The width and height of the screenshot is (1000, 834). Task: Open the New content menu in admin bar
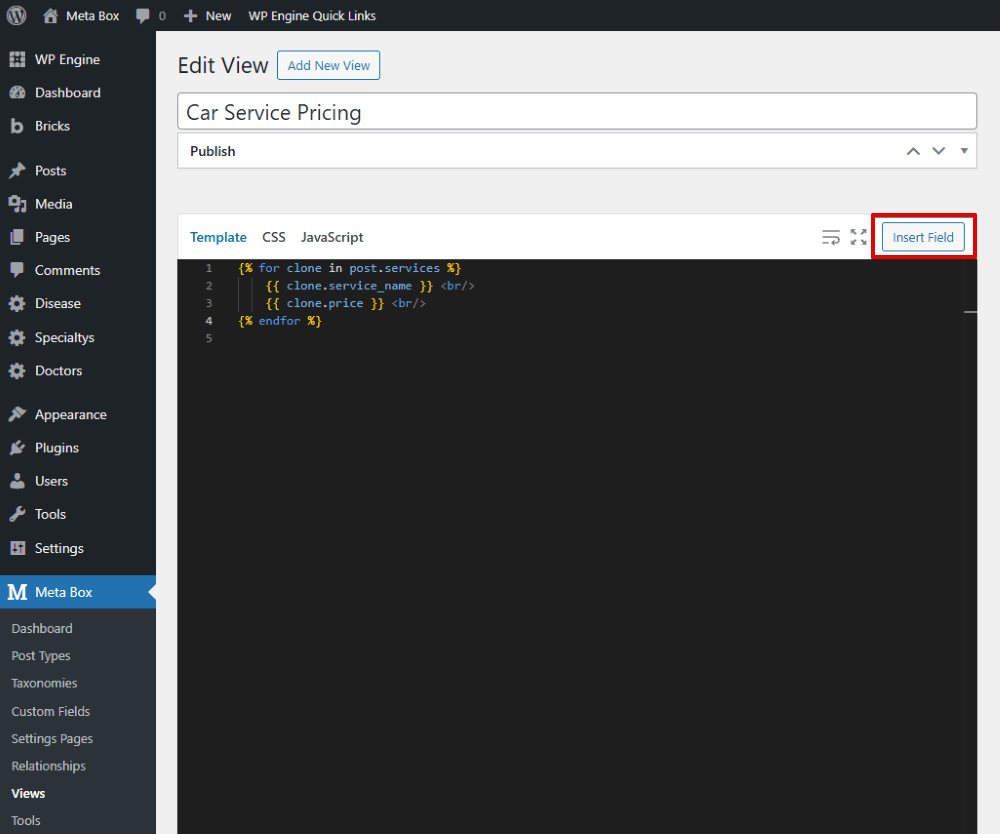click(208, 16)
